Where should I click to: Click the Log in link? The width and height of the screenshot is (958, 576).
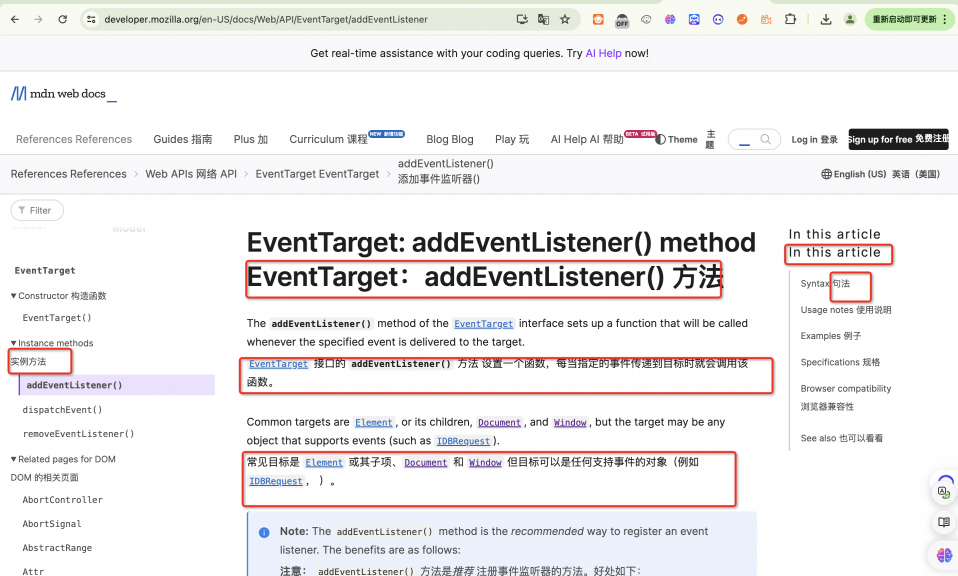pos(814,139)
